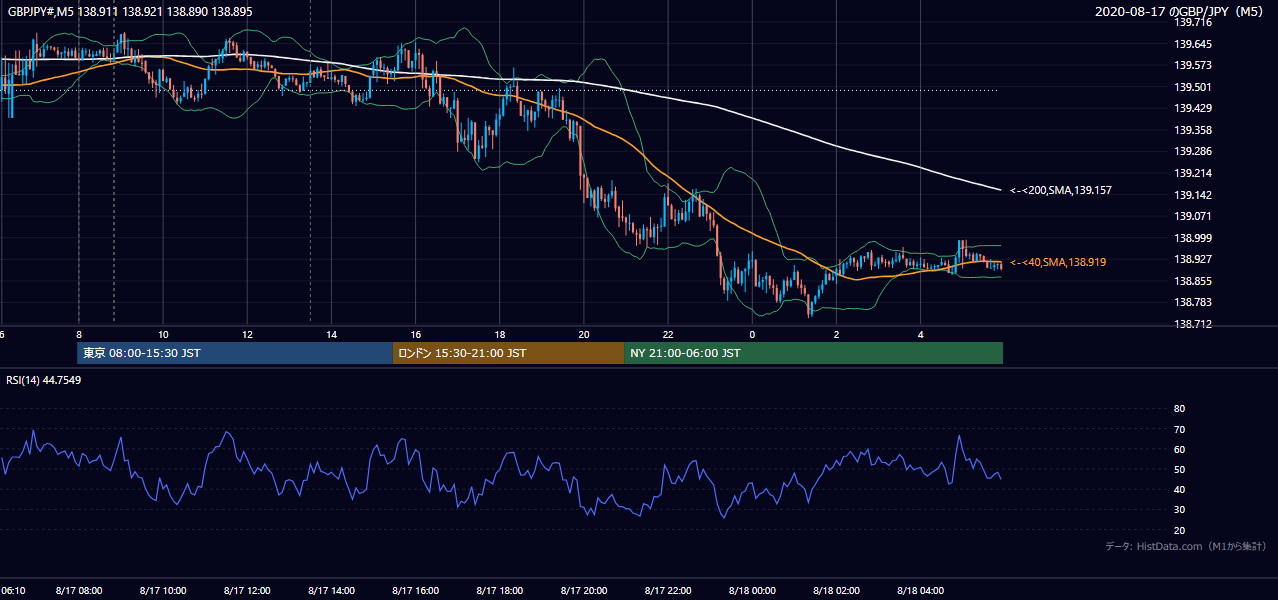Click hour marker 20 under the price chart
Viewport: 1278px width, 600px height.
584,335
